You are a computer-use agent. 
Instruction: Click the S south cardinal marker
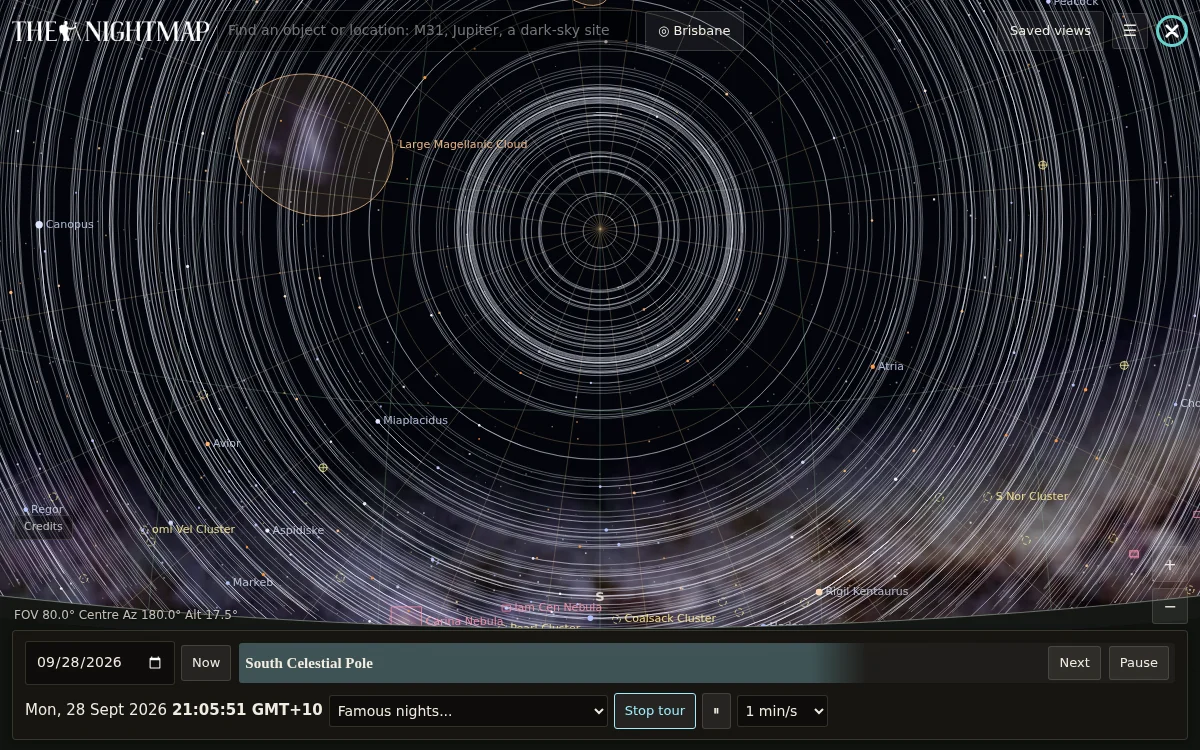(600, 597)
